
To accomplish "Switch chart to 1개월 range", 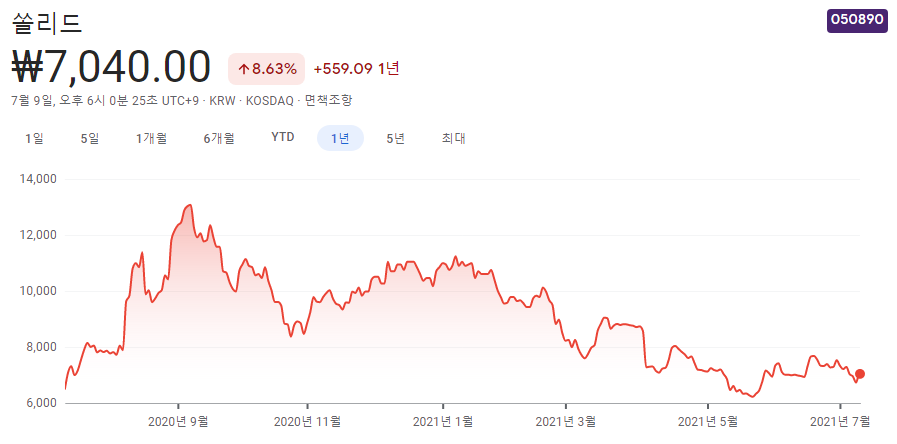I will [x=152, y=138].
